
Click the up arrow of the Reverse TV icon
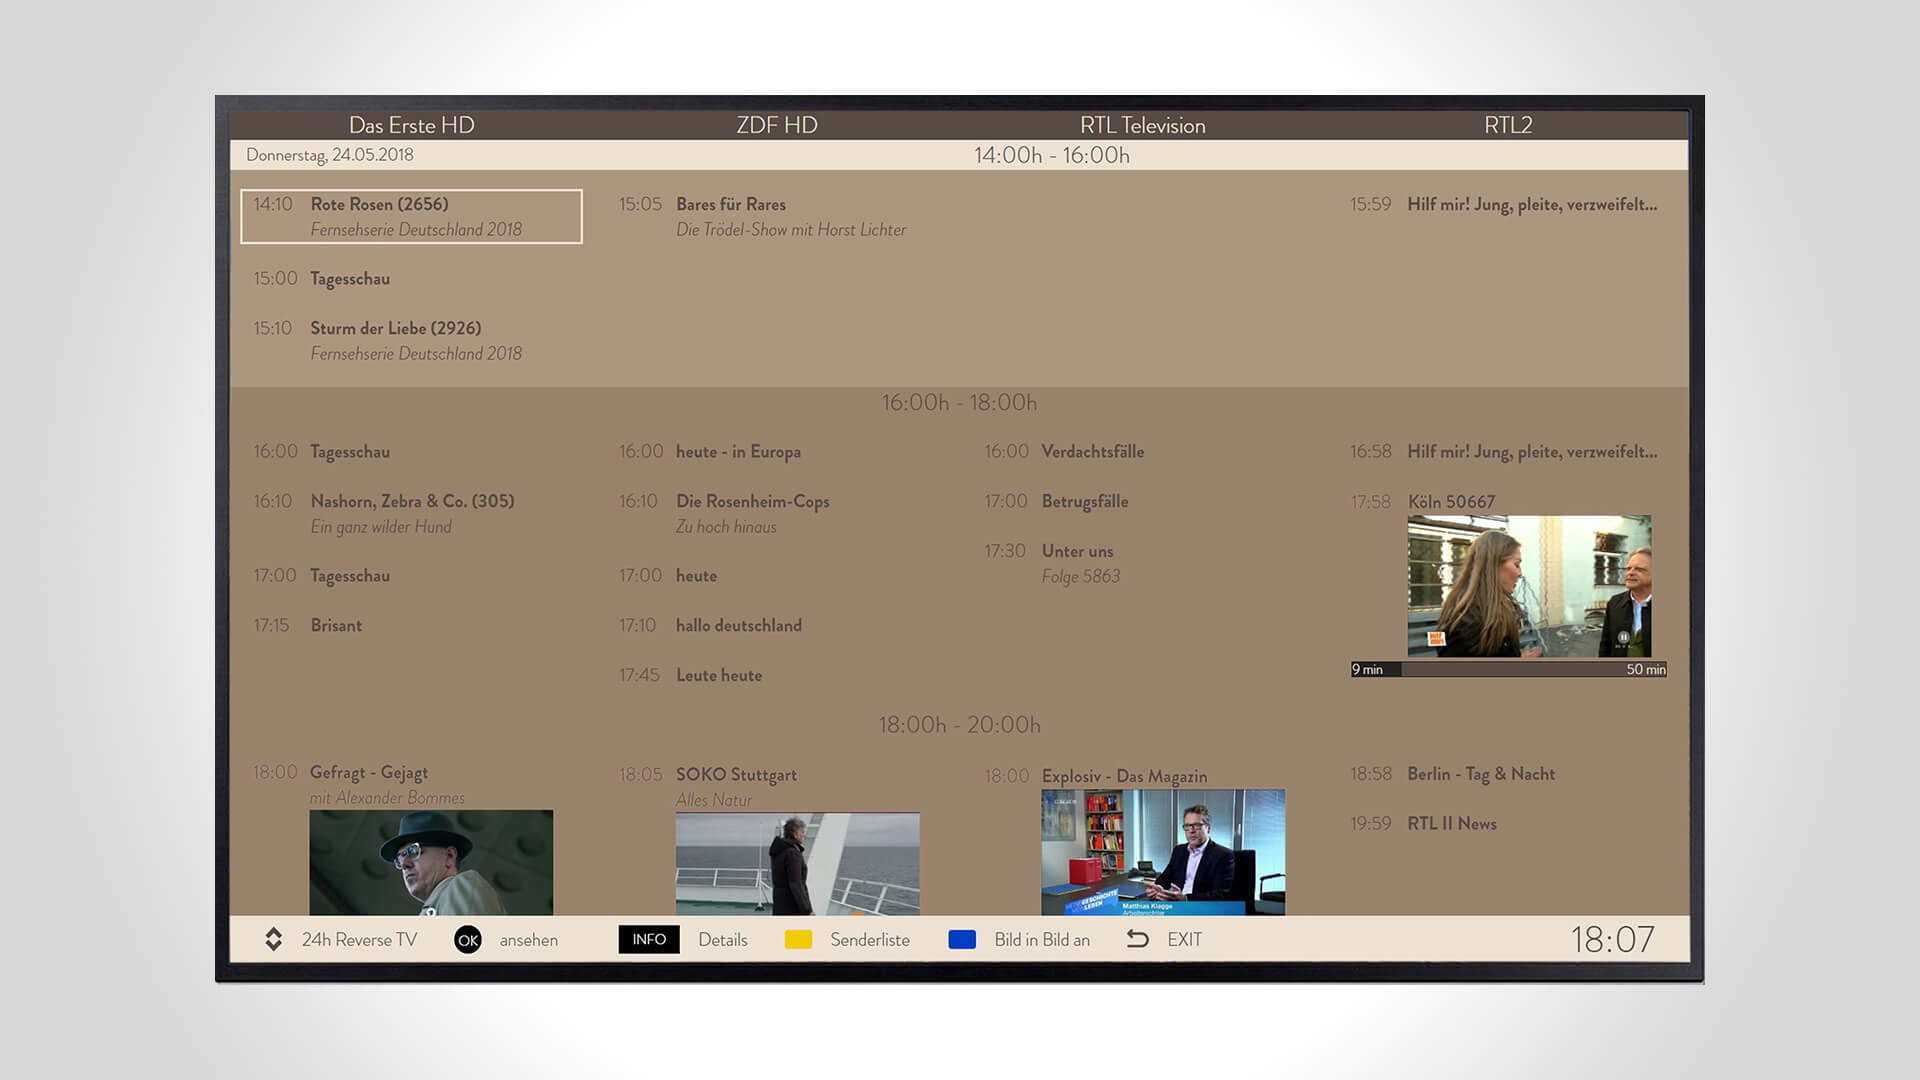click(273, 933)
